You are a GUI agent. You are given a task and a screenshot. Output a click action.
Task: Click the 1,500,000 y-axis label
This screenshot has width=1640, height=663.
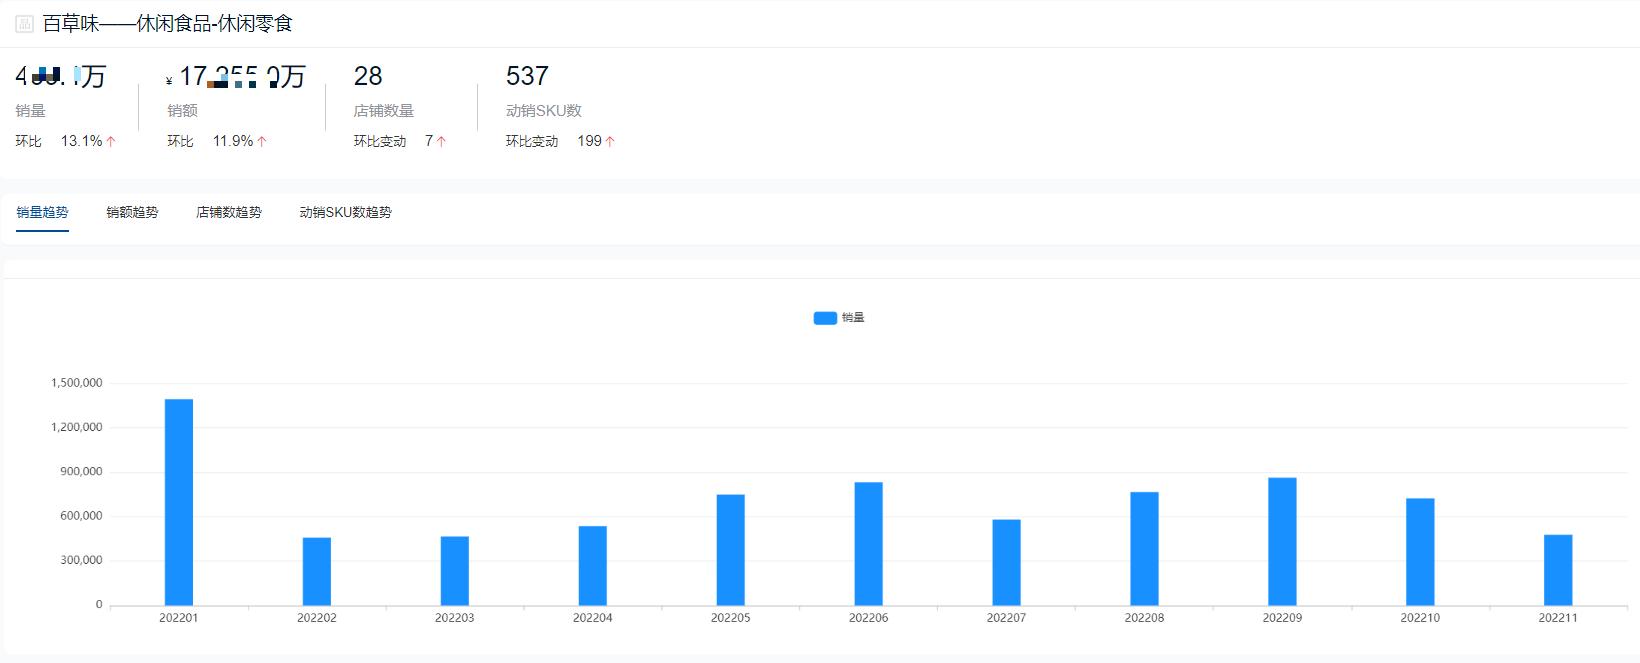[x=77, y=383]
